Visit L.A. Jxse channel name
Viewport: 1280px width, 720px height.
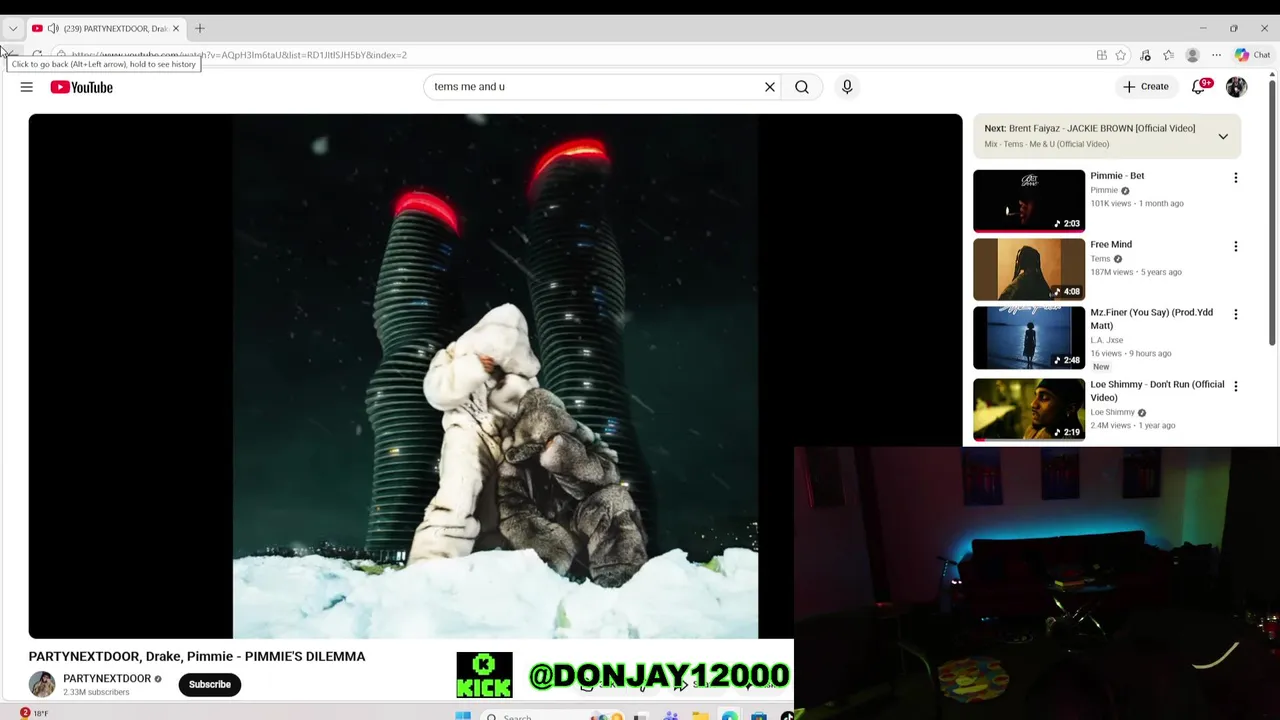pyautogui.click(x=1106, y=340)
